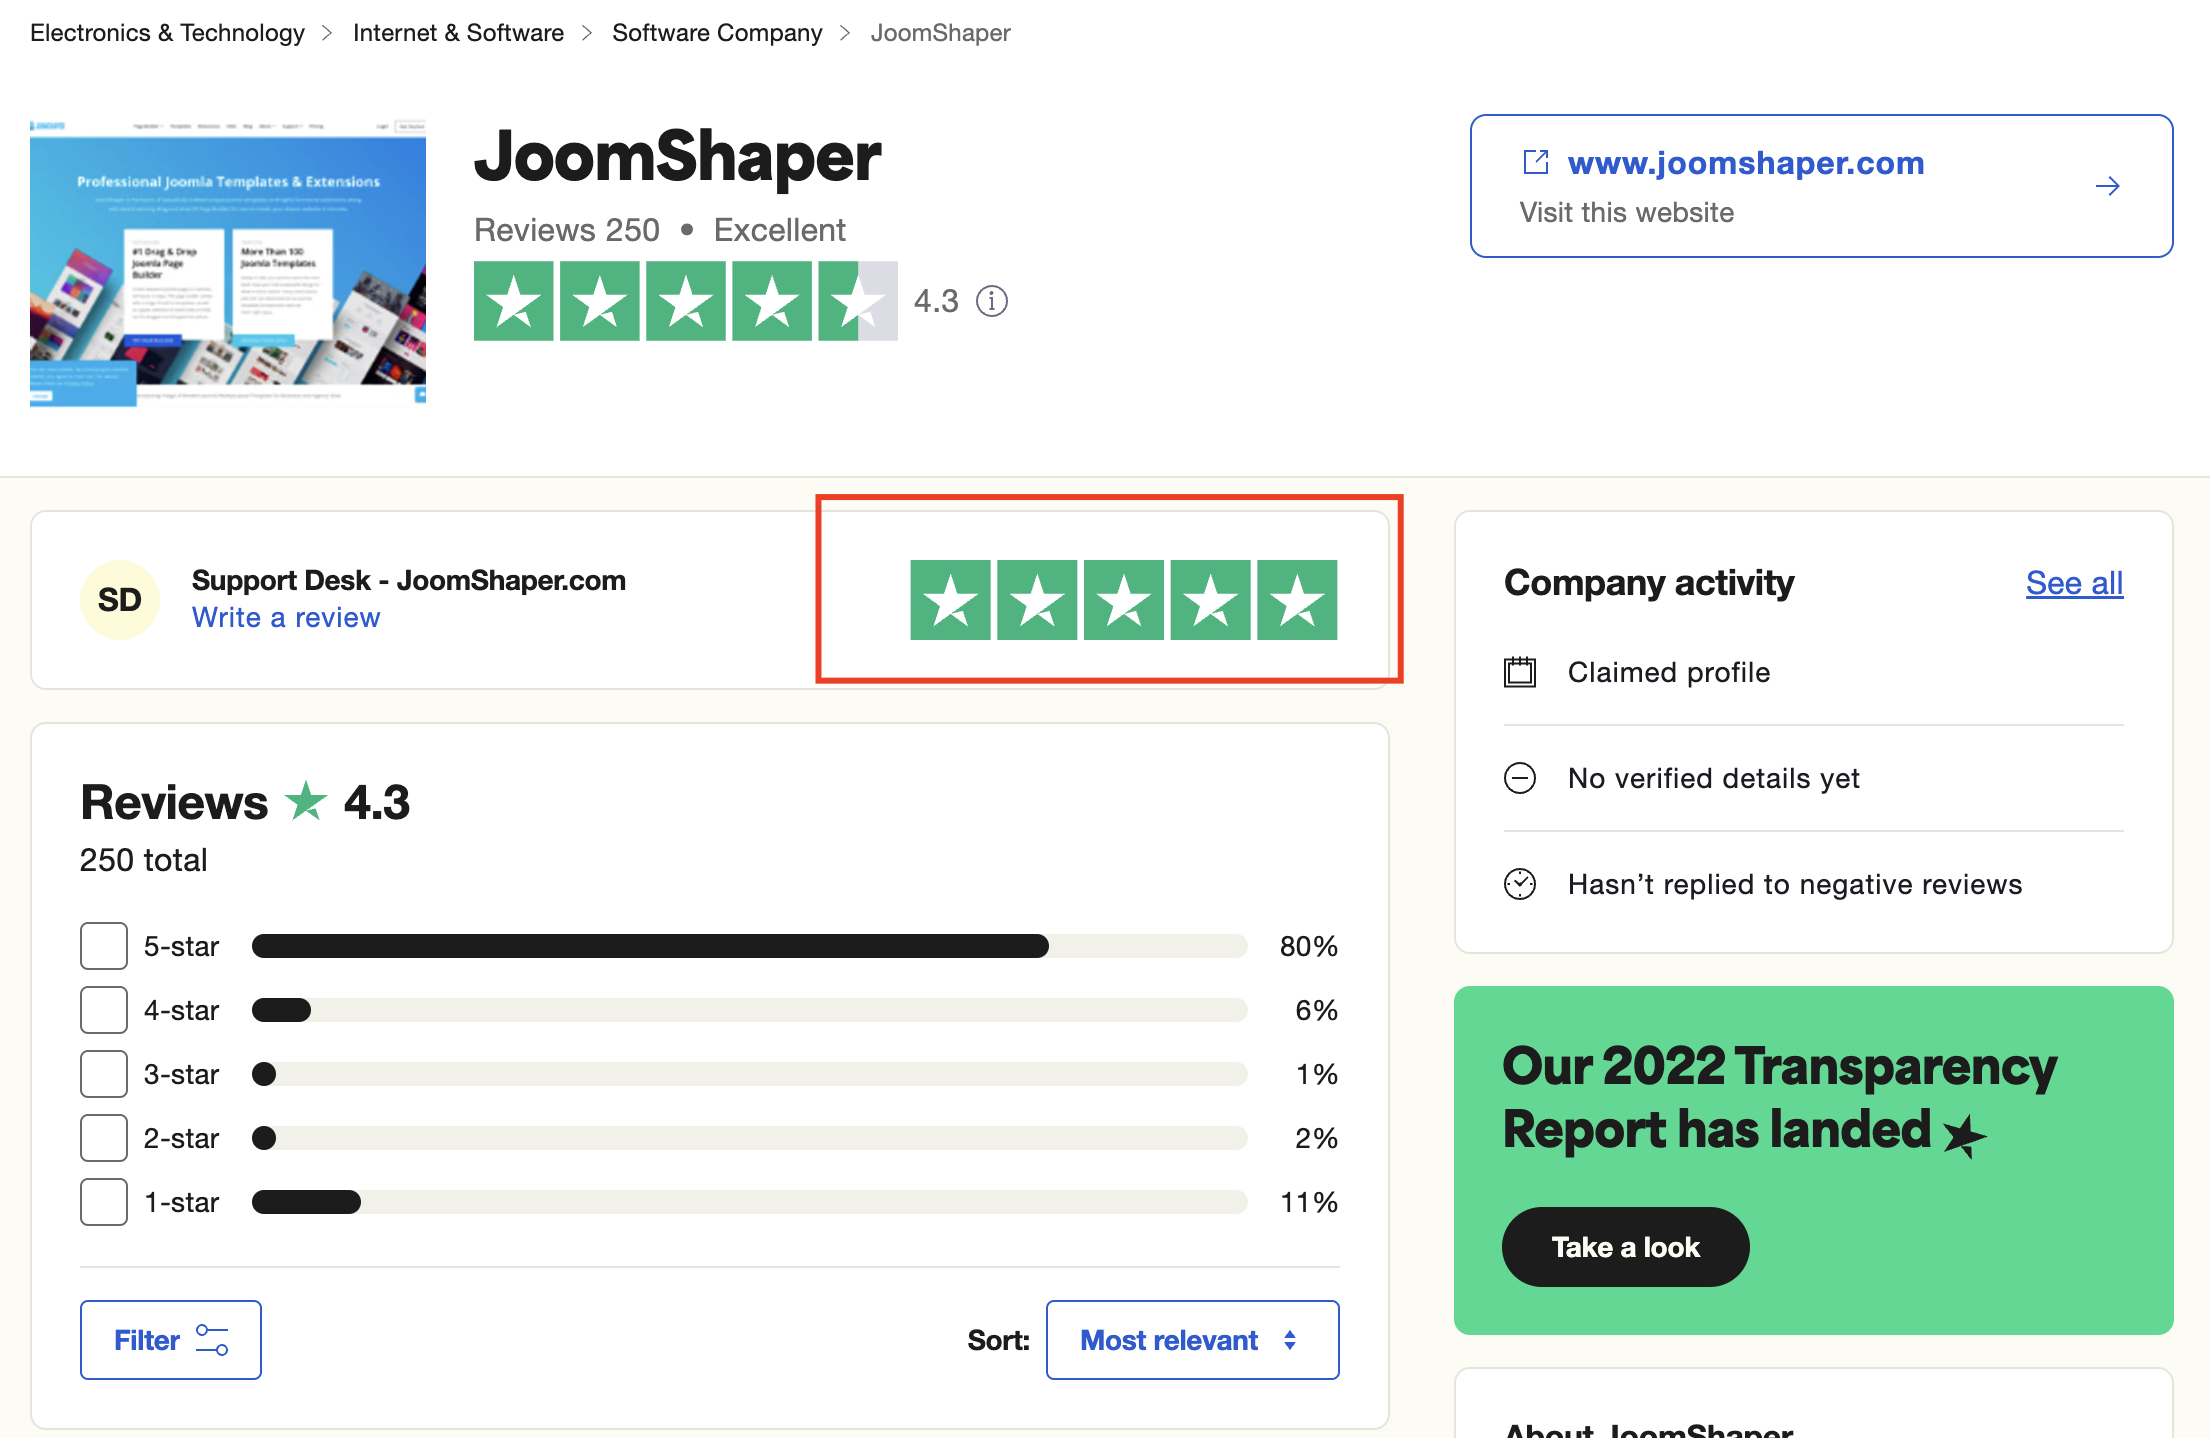Image resolution: width=2210 pixels, height=1438 pixels.
Task: Click the Claimed profile calendar icon
Action: (1520, 672)
